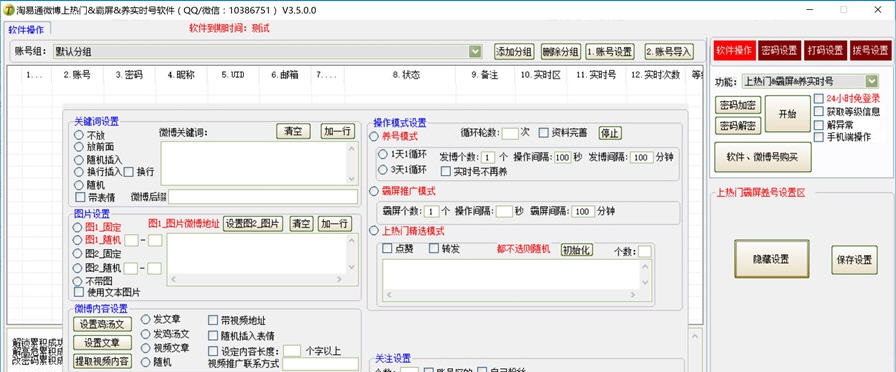
Task: Click the 密码加密 button
Action: pyautogui.click(x=738, y=105)
